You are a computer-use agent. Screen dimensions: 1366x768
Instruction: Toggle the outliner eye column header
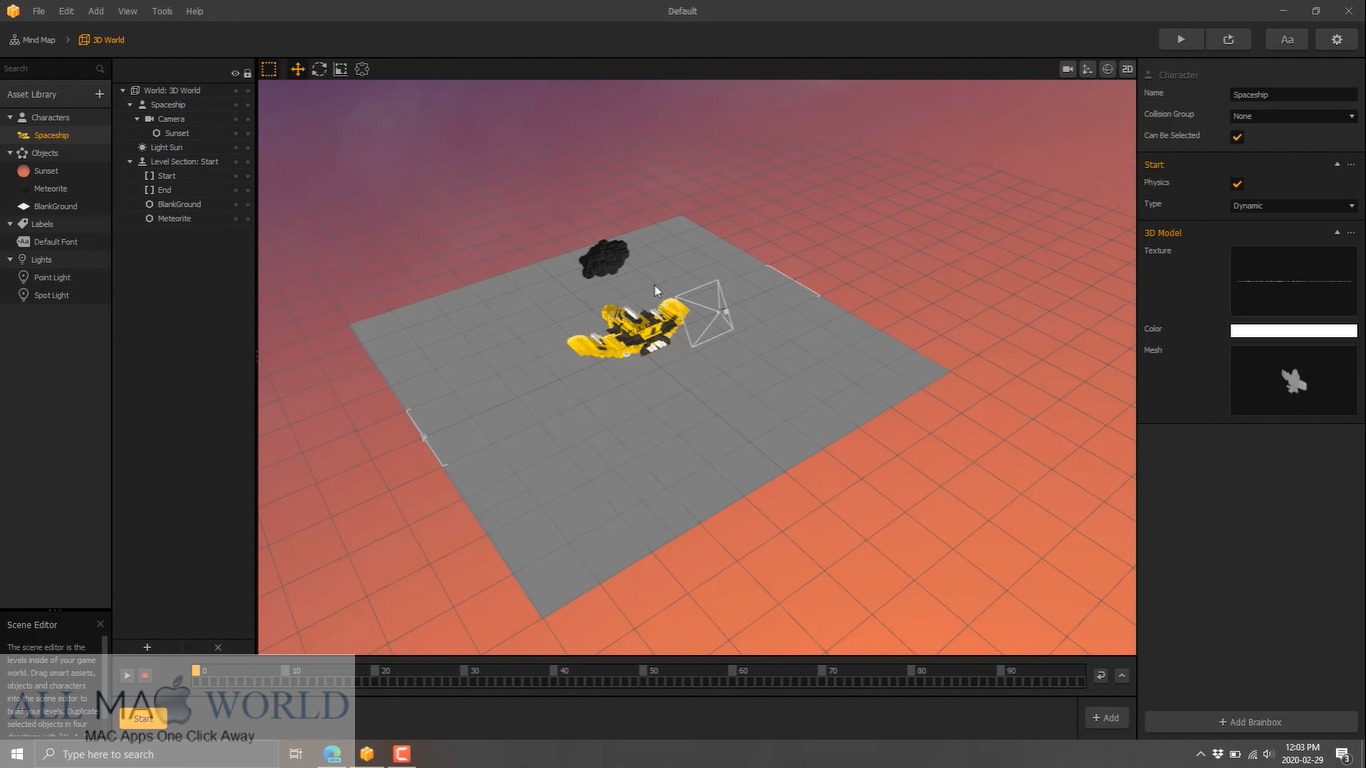coord(236,73)
